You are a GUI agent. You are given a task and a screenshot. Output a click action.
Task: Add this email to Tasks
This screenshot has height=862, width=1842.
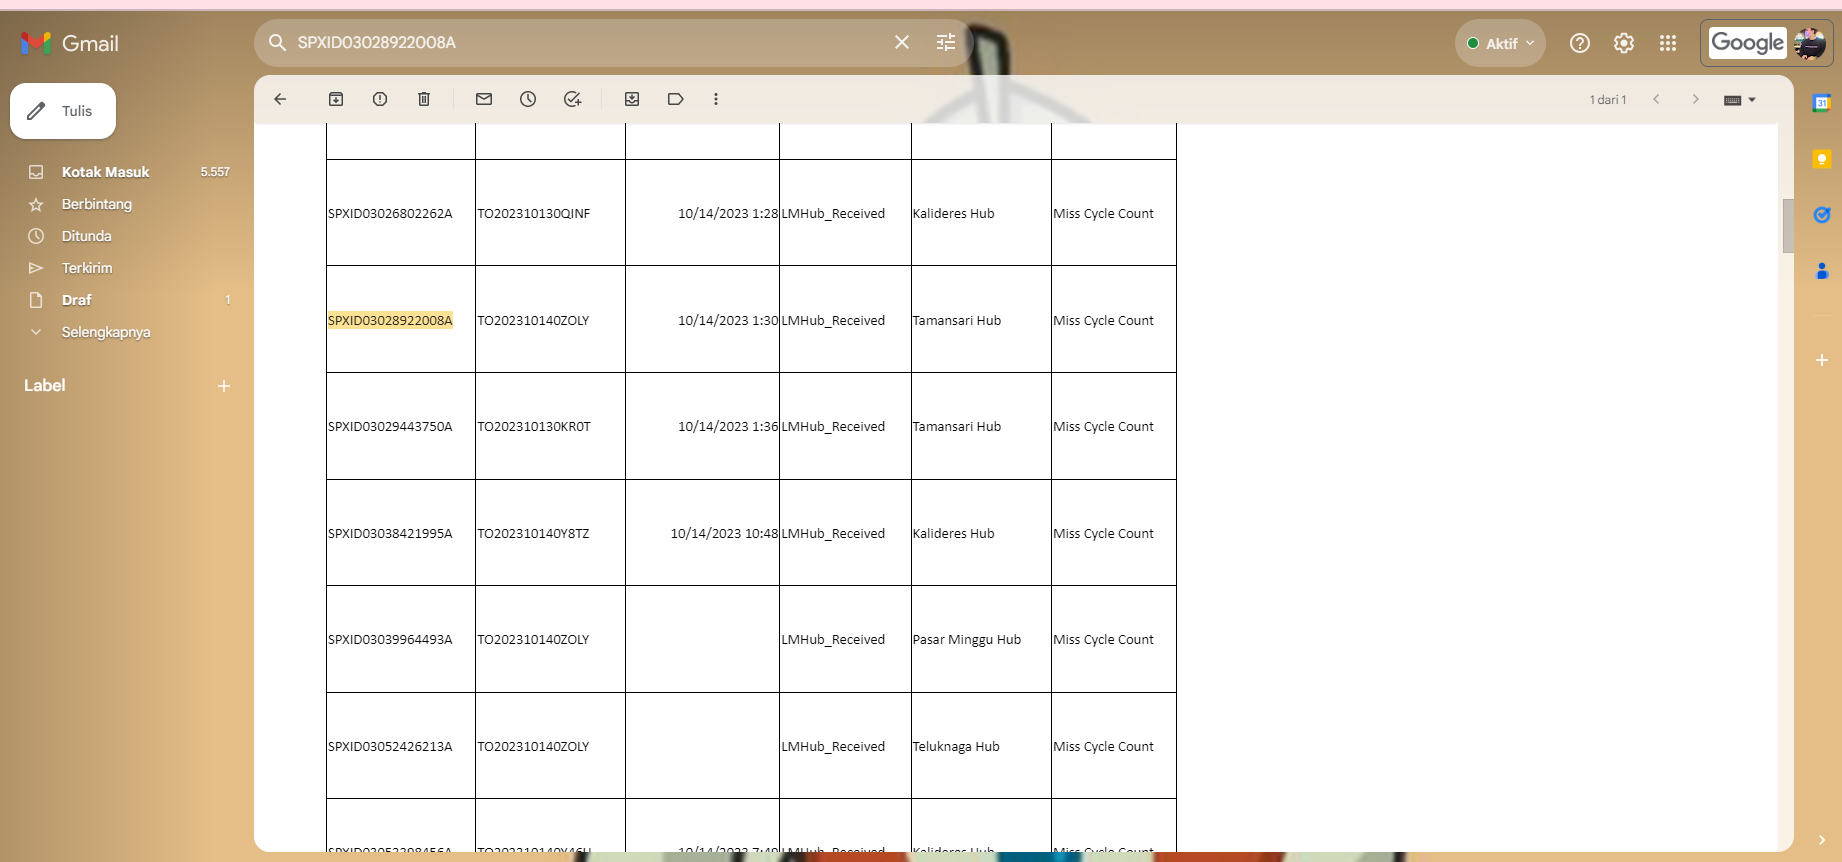point(572,99)
